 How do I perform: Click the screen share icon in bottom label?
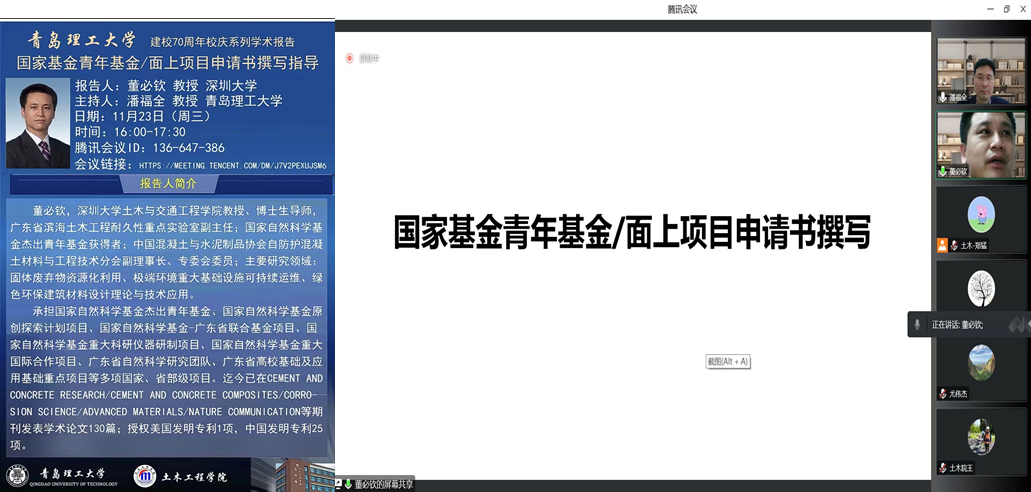346,485
